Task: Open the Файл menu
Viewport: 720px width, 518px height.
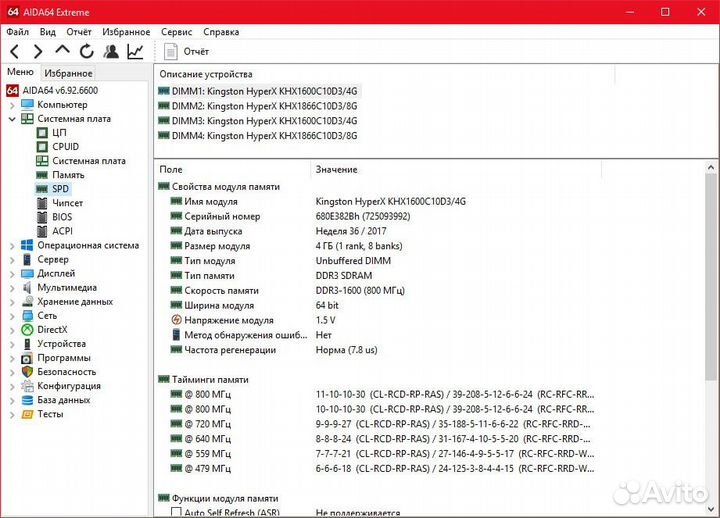Action: pos(17,32)
